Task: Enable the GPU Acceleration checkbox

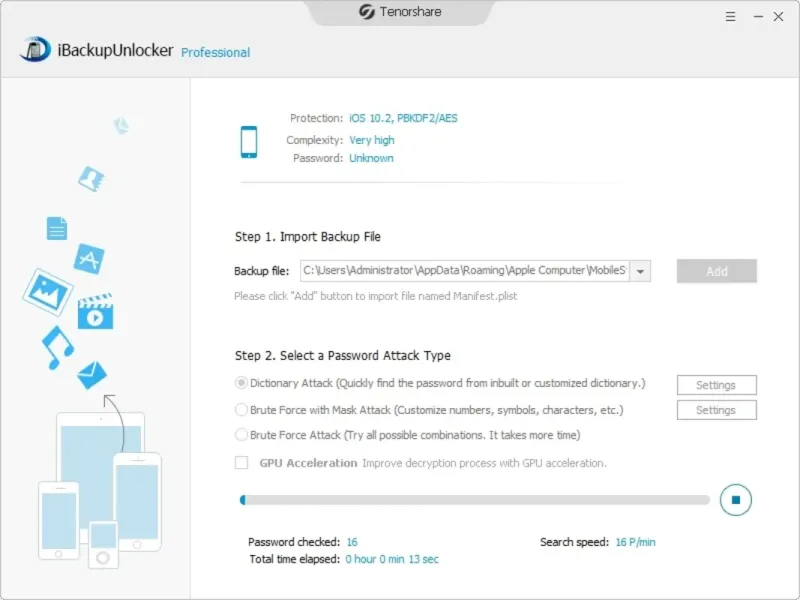Action: (241, 463)
